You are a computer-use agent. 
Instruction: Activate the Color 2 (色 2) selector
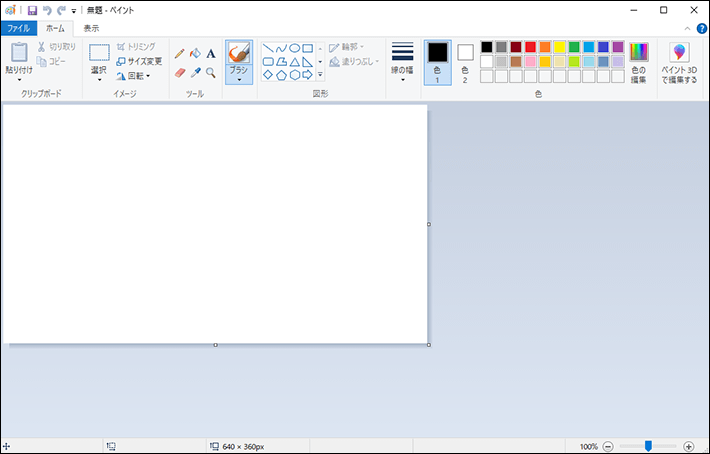click(x=465, y=61)
